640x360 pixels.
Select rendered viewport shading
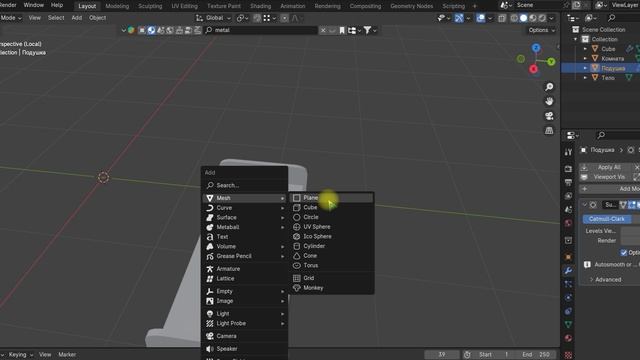pos(542,18)
